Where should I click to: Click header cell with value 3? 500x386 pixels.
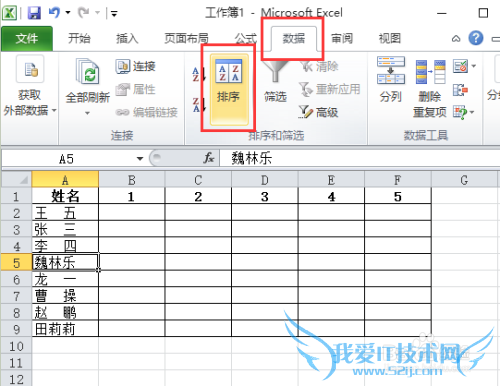coord(265,196)
